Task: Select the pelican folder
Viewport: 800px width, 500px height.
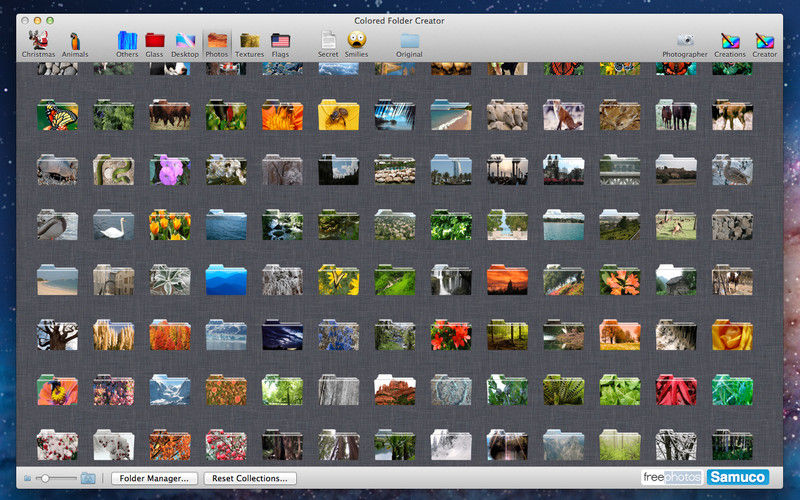Action: pos(58,225)
